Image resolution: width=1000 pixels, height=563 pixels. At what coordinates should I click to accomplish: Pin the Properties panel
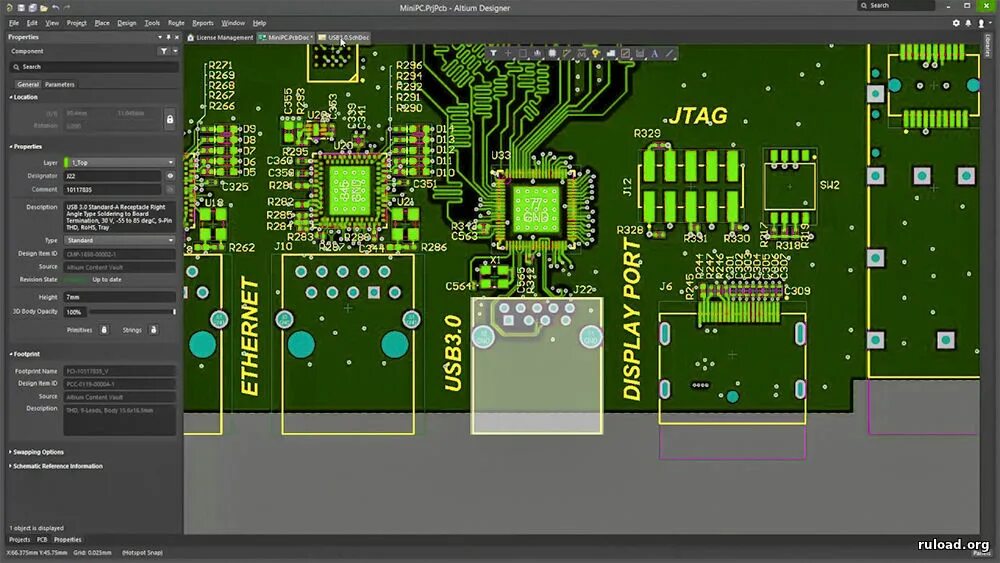pyautogui.click(x=168, y=37)
